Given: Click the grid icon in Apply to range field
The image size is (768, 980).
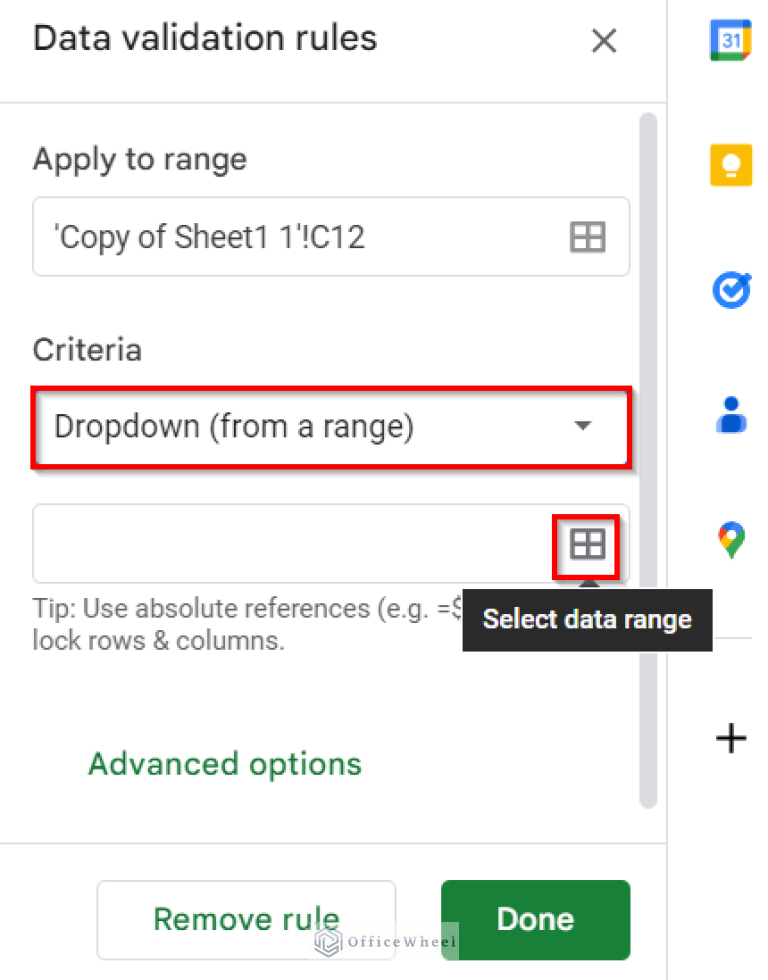Looking at the screenshot, I should tap(586, 237).
